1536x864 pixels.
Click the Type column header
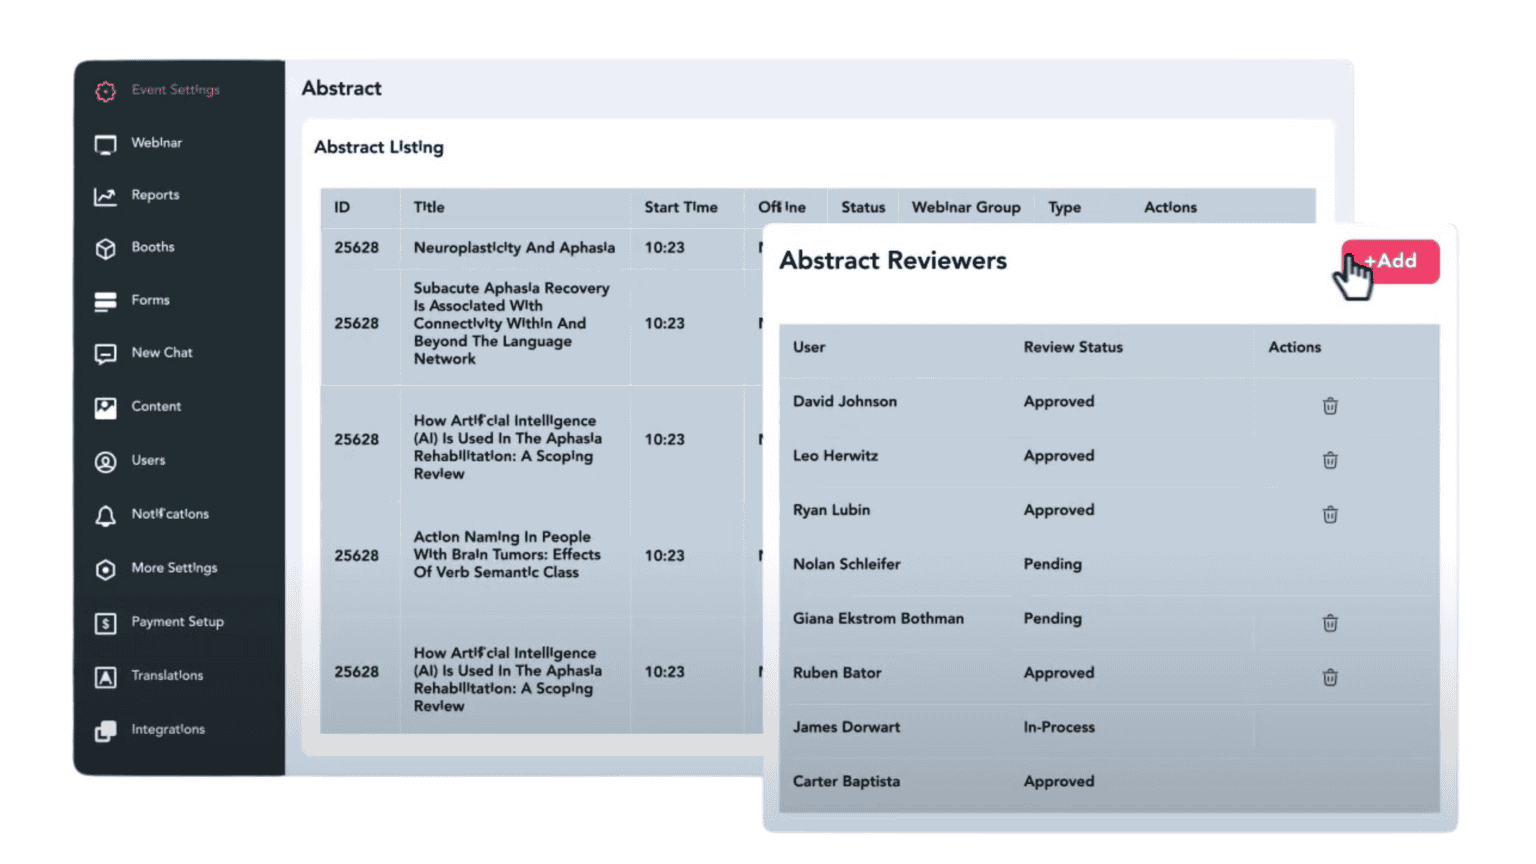pyautogui.click(x=1064, y=207)
